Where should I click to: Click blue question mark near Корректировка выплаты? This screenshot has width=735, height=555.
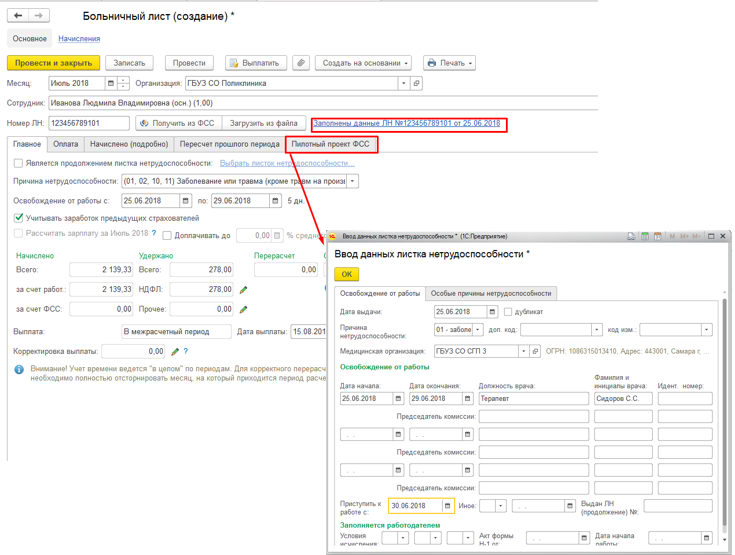tap(186, 352)
